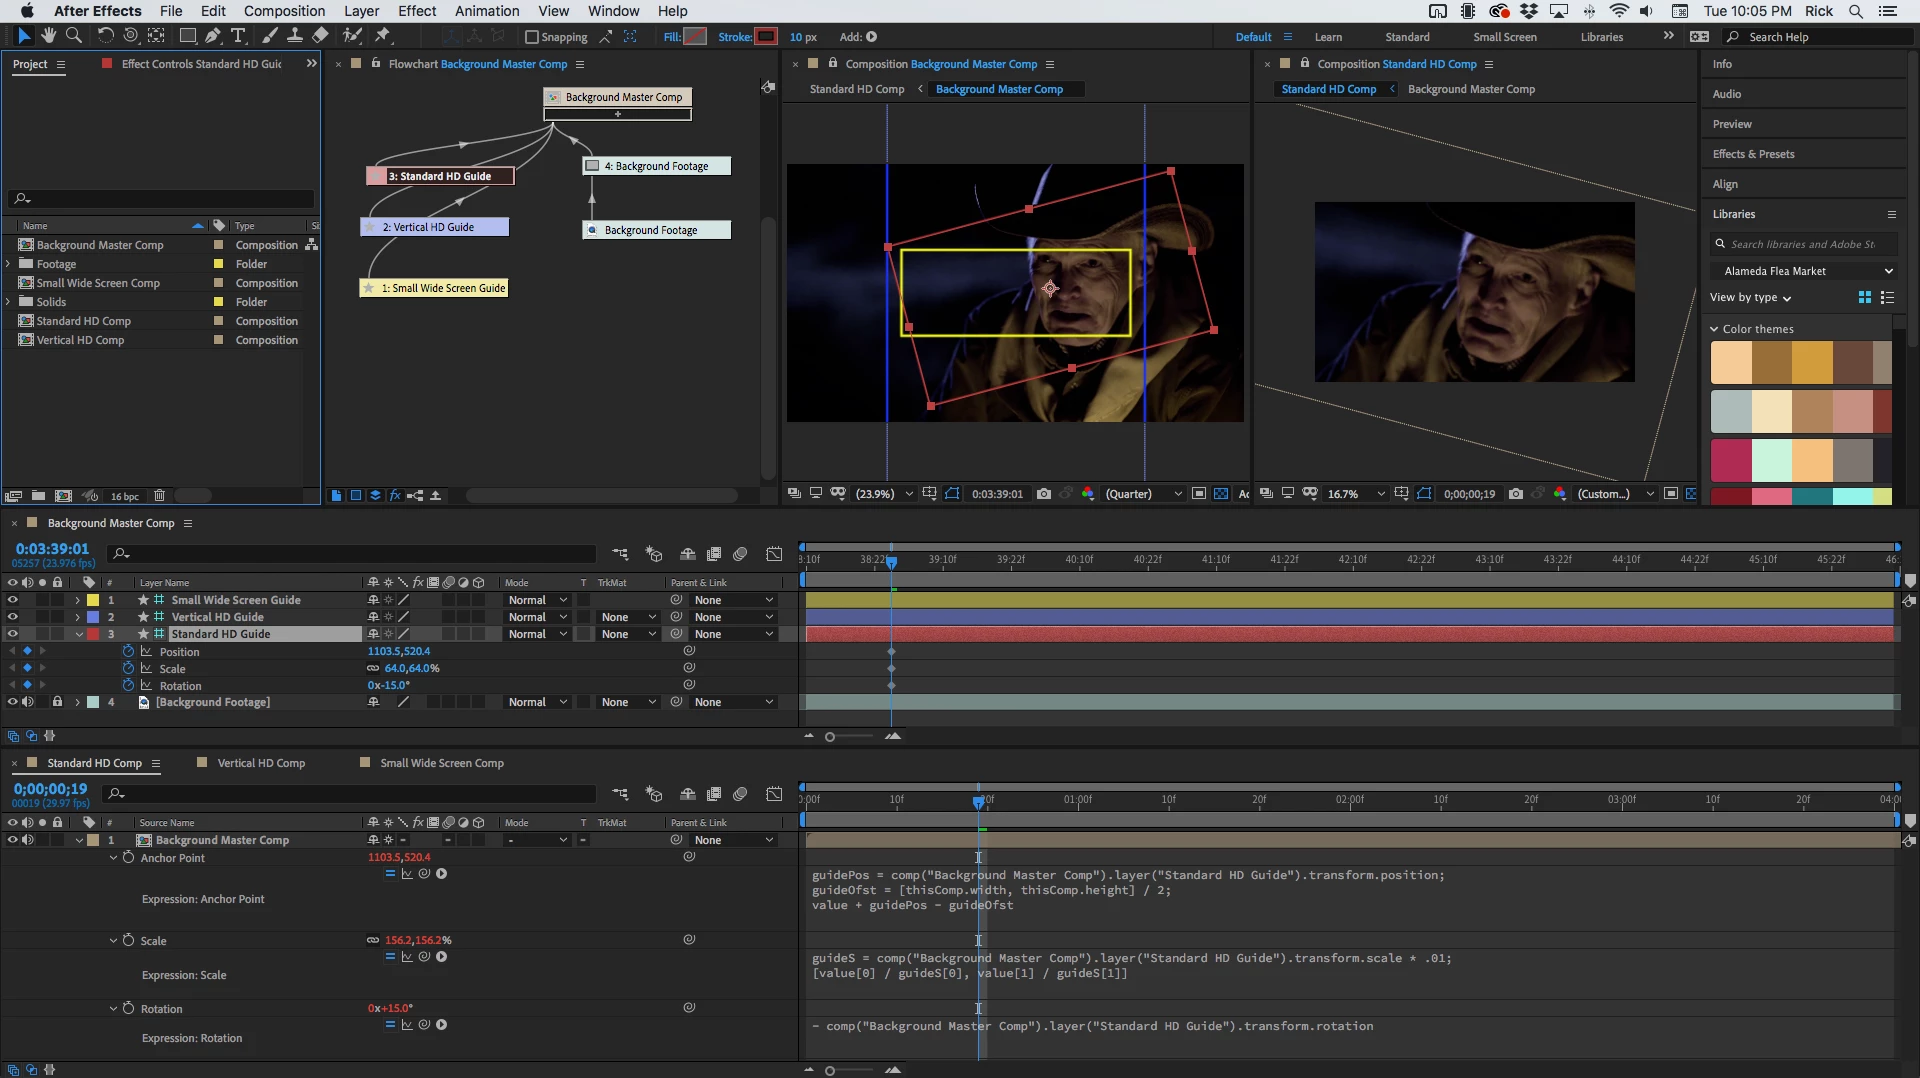1920x1078 pixels.
Task: Open the Composition menu
Action: pos(284,11)
